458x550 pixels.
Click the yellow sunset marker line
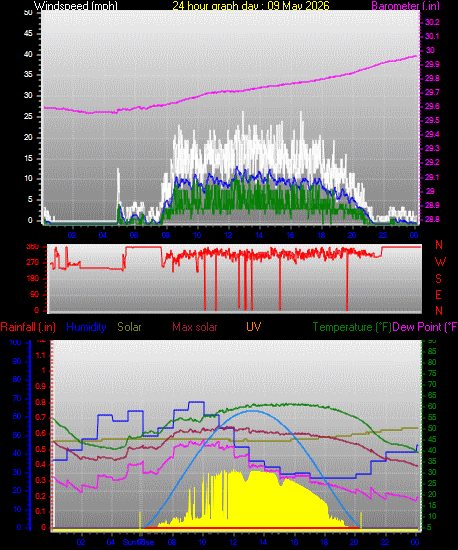click(361, 520)
